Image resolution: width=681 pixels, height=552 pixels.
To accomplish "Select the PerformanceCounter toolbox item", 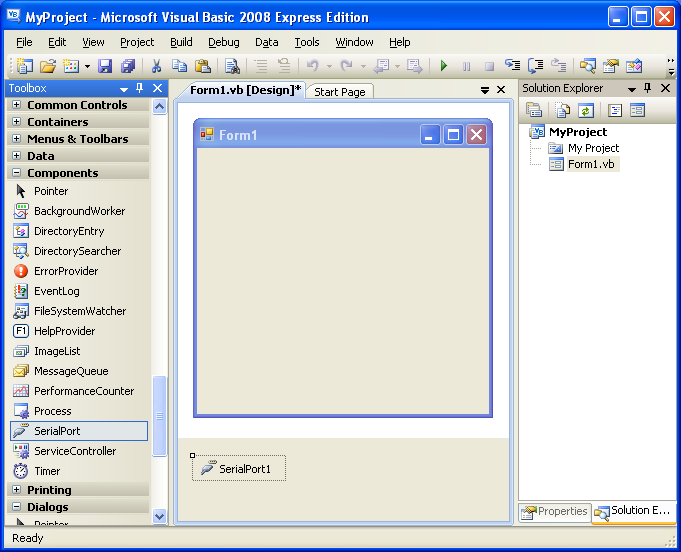I will pos(79,391).
